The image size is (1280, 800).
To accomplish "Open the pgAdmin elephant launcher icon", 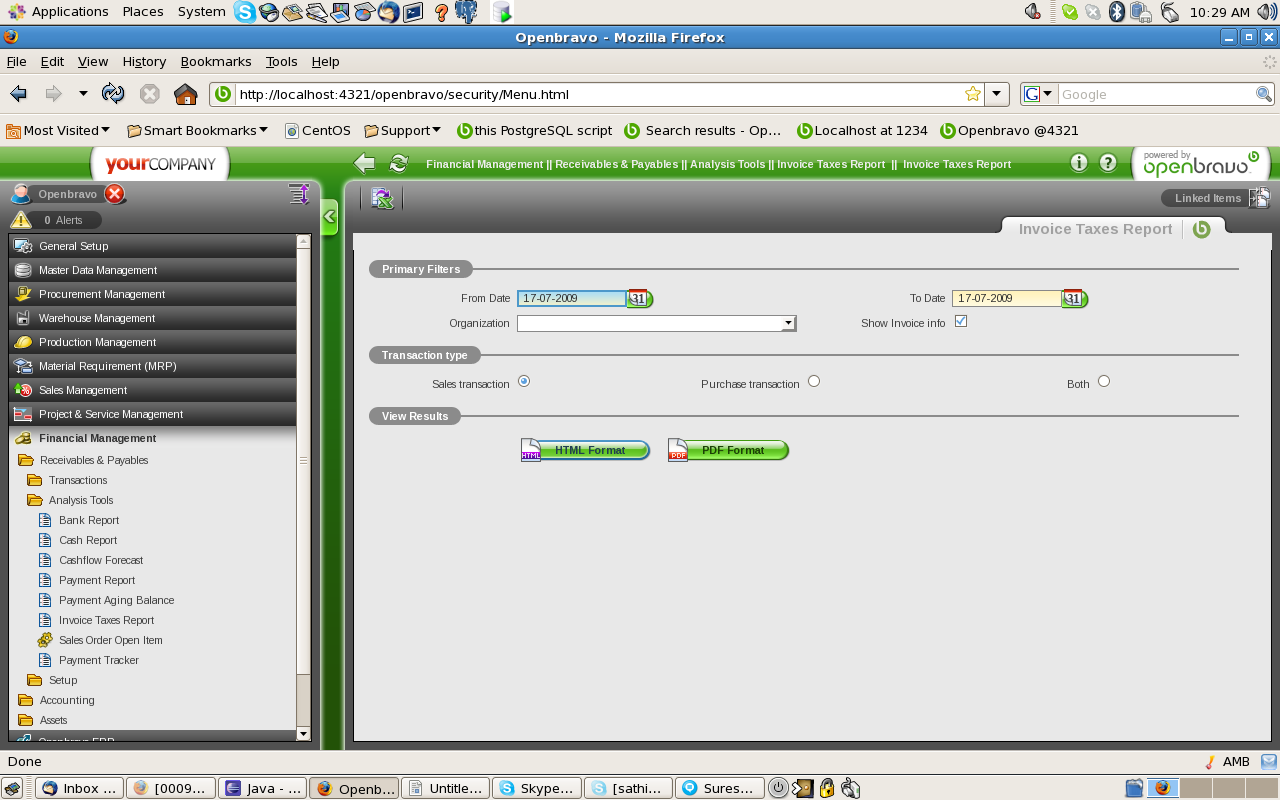I will click(x=465, y=12).
